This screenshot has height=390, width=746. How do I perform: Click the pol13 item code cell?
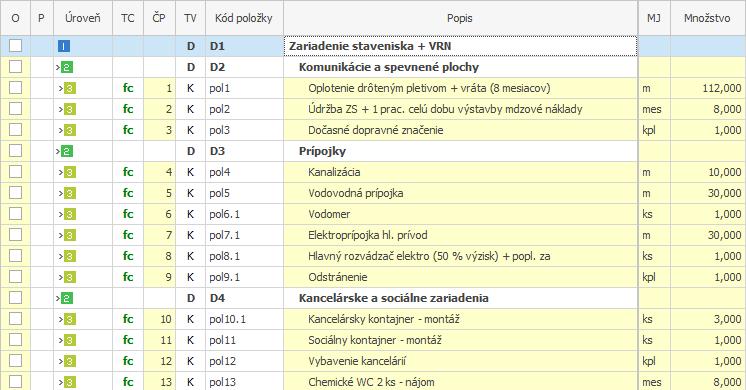245,381
